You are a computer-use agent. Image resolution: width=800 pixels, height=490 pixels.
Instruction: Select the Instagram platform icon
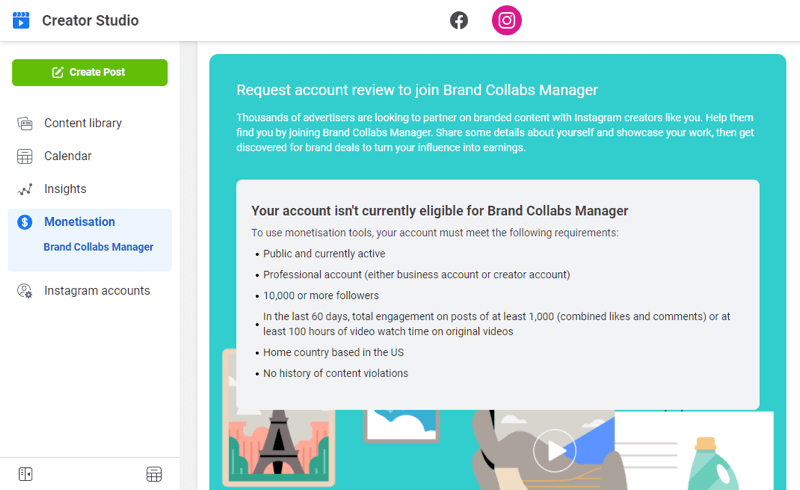[x=507, y=20]
